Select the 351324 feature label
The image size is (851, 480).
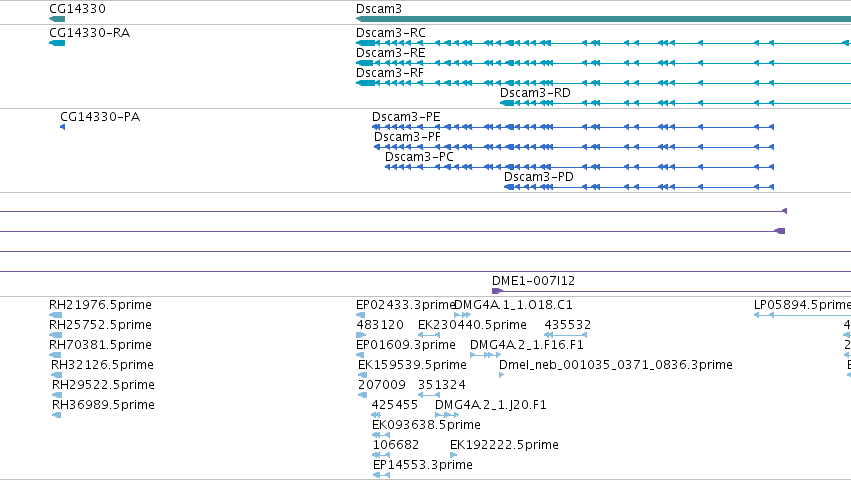[x=442, y=385]
